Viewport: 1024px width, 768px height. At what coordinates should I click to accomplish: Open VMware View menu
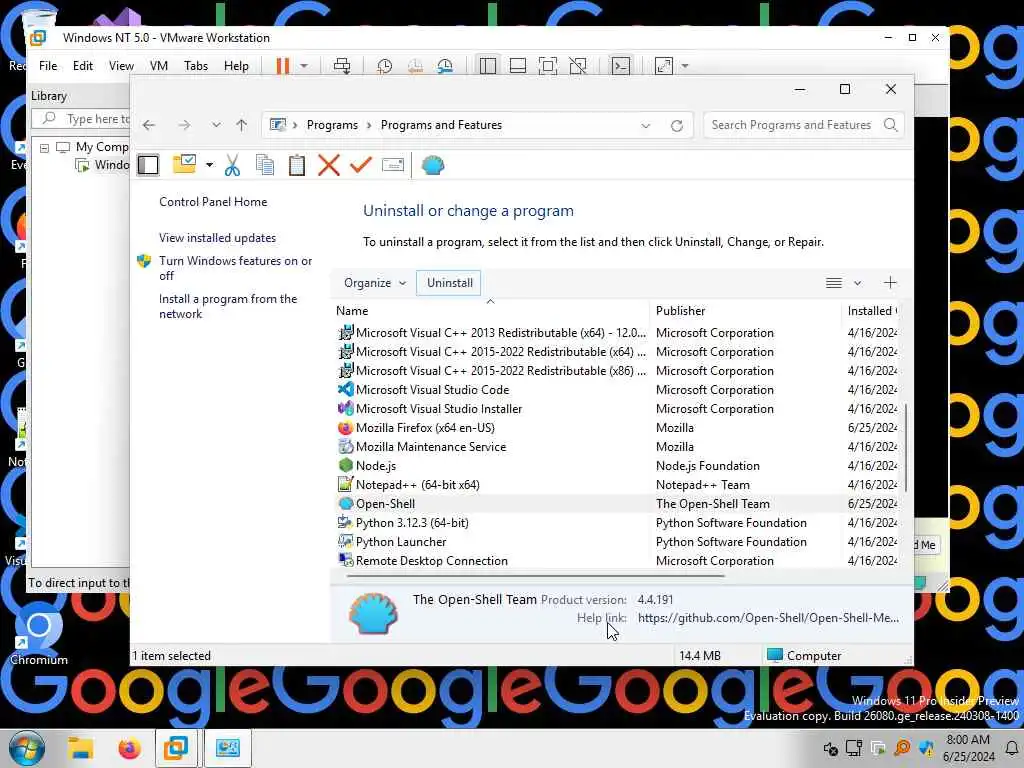[121, 66]
